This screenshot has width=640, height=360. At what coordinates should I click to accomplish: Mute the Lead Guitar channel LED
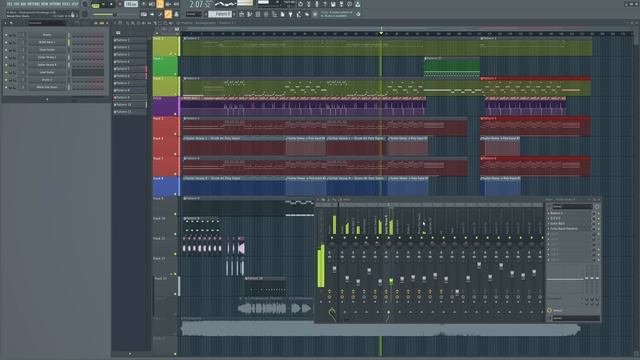click(x=6, y=72)
